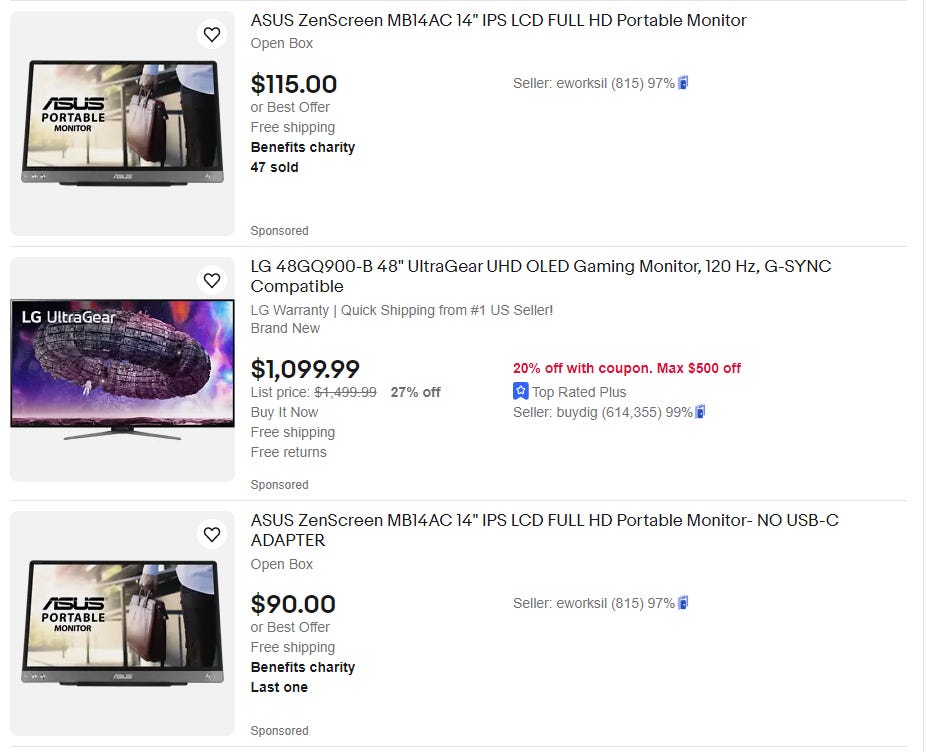939x752 pixels.
Task: Click the heart icon on the LG UltraGear listing
Action: pyautogui.click(x=212, y=281)
